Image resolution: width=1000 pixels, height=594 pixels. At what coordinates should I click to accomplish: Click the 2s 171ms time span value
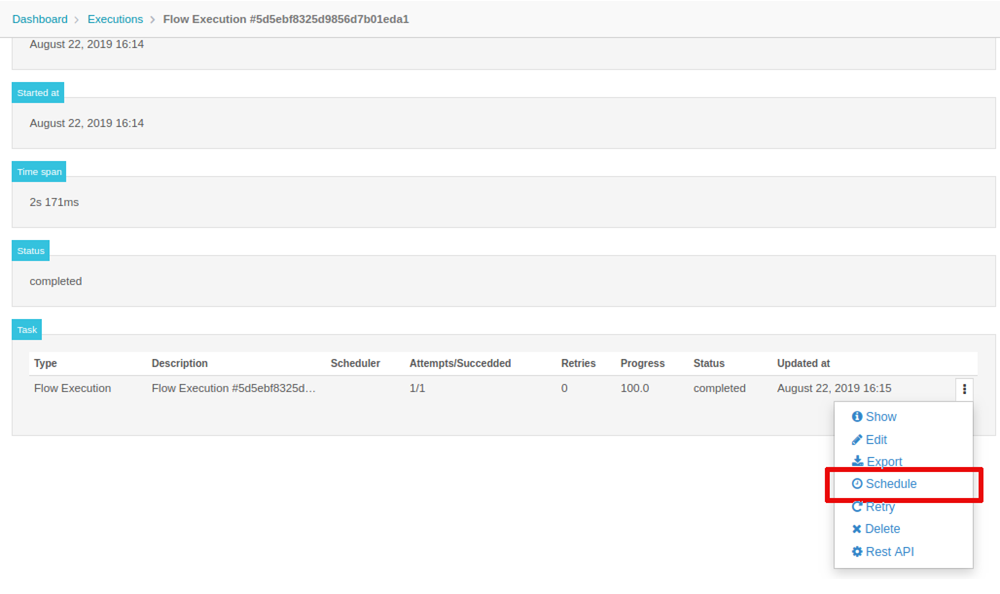tap(54, 202)
